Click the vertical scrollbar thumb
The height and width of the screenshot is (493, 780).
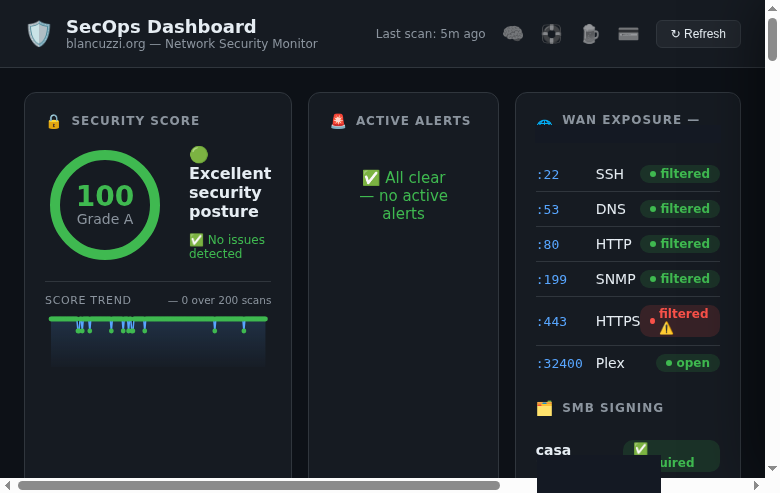(x=773, y=39)
